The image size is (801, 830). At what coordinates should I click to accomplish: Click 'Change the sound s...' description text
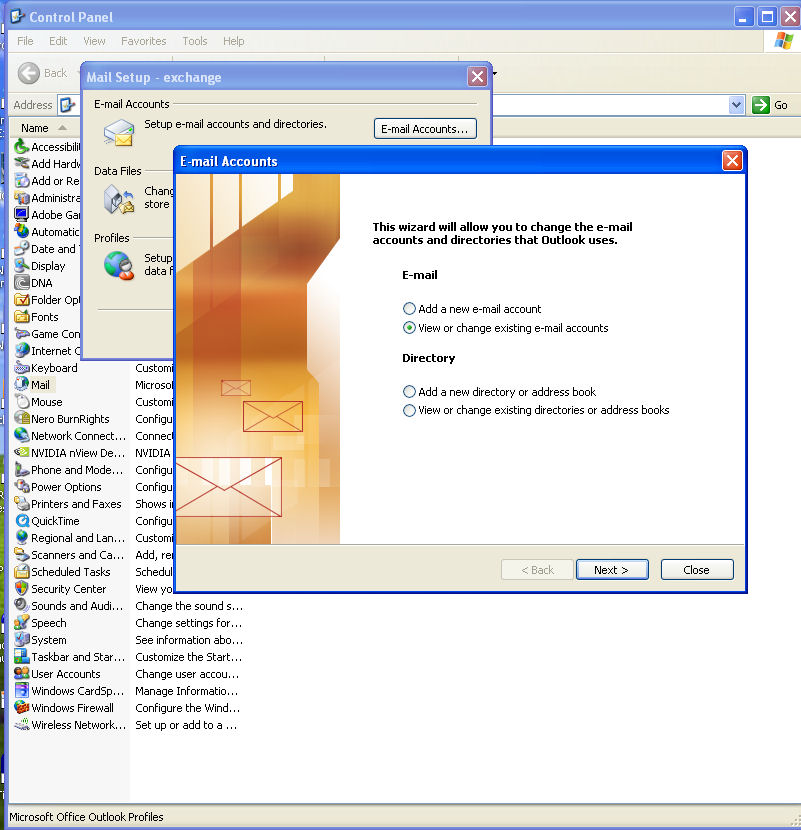(189, 606)
